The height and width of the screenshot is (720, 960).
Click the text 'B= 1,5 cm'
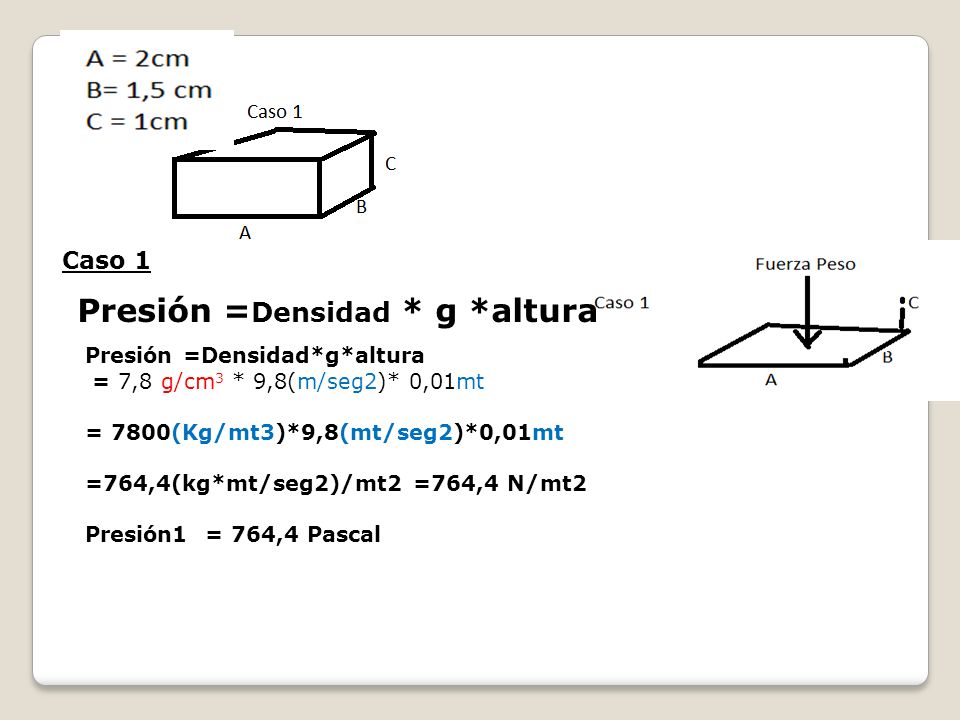pyautogui.click(x=149, y=91)
